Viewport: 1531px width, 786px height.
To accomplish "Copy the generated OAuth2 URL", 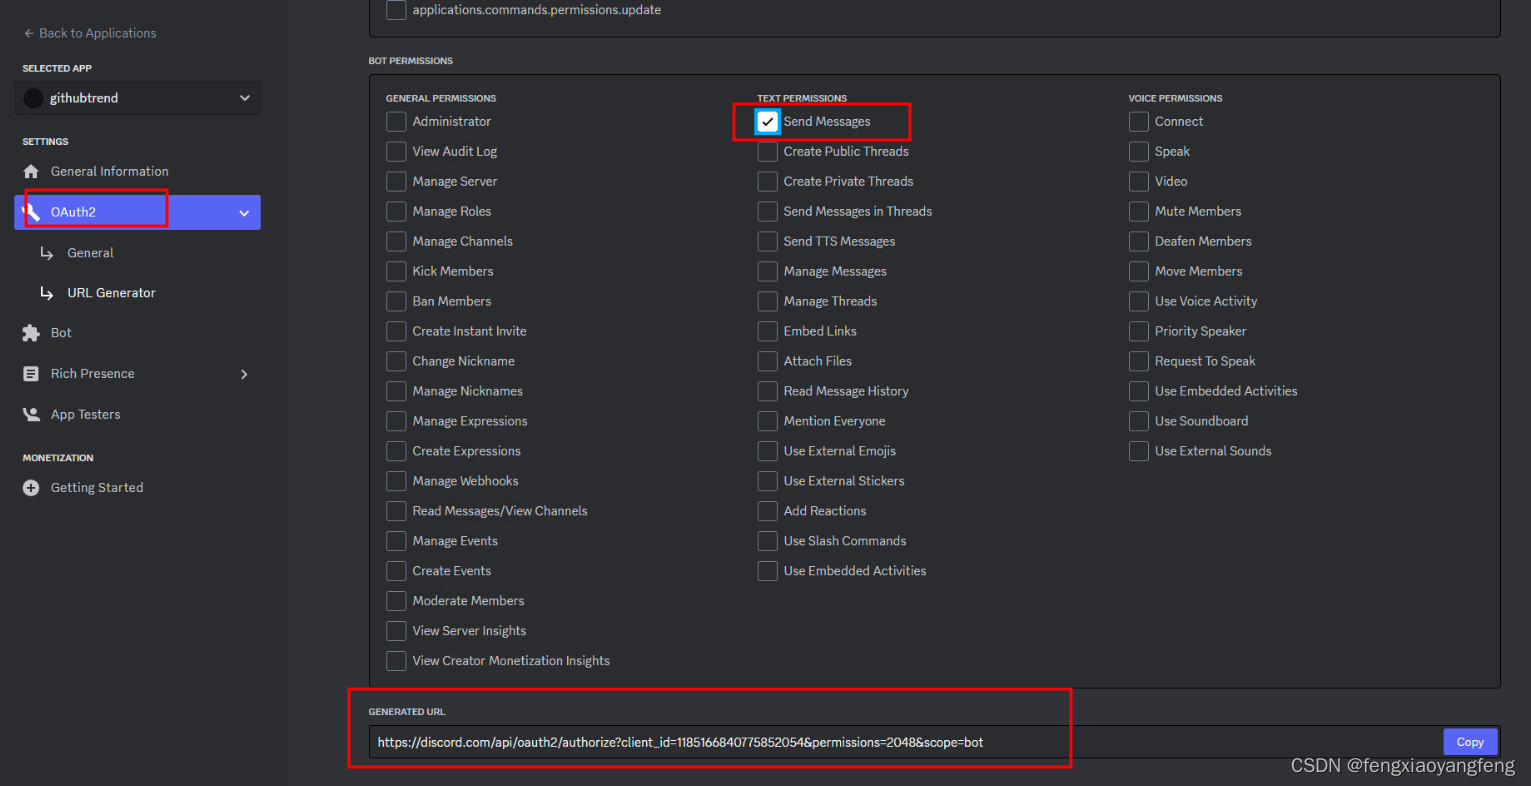I will (1470, 742).
